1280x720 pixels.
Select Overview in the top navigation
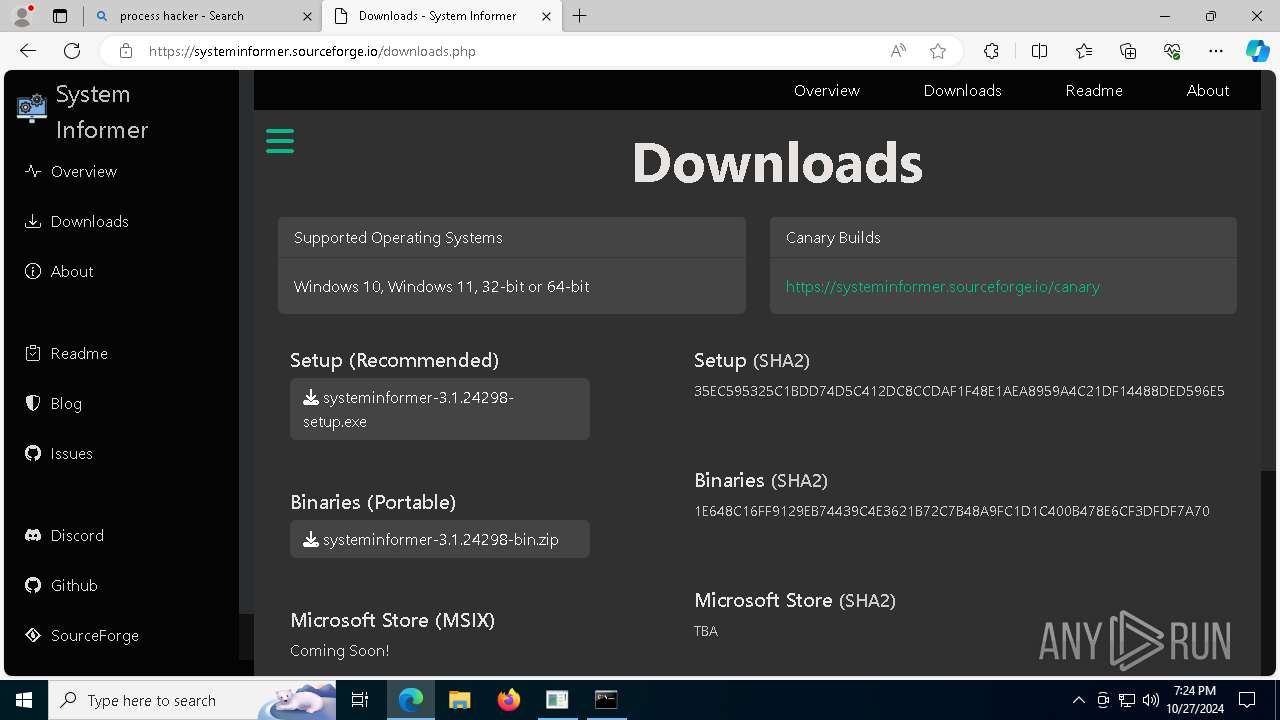827,90
